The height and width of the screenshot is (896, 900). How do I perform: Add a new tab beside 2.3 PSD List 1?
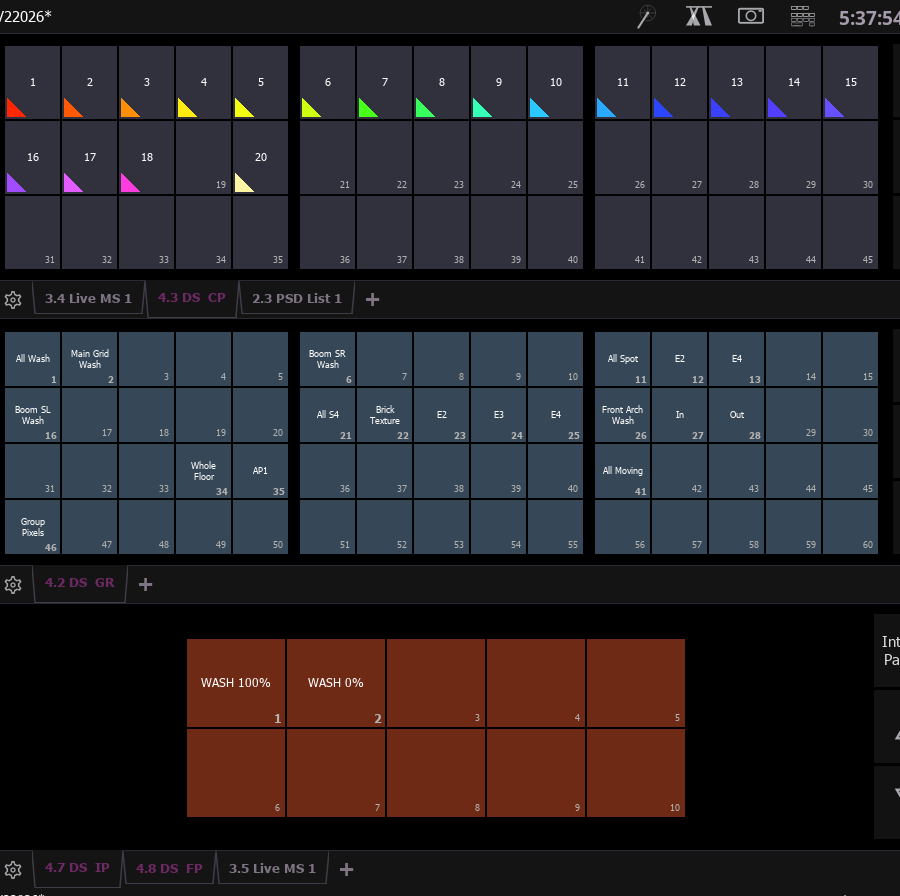pyautogui.click(x=373, y=299)
